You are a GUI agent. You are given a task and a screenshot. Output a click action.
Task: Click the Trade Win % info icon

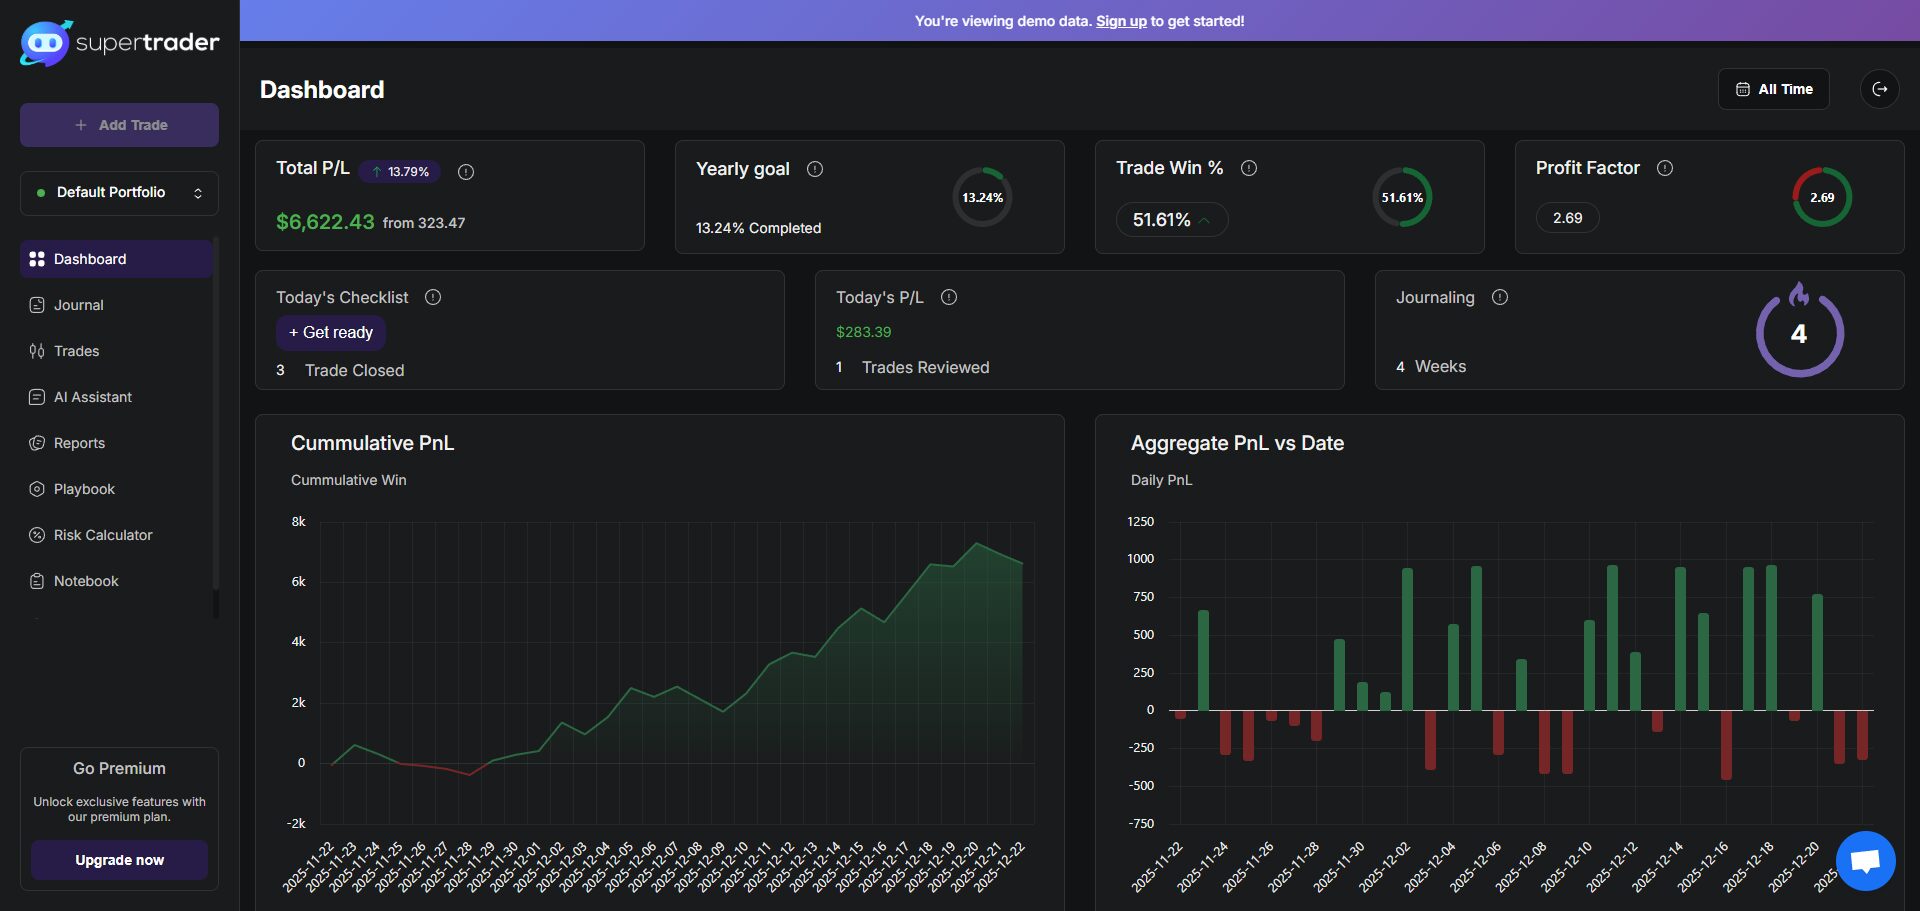coord(1249,168)
